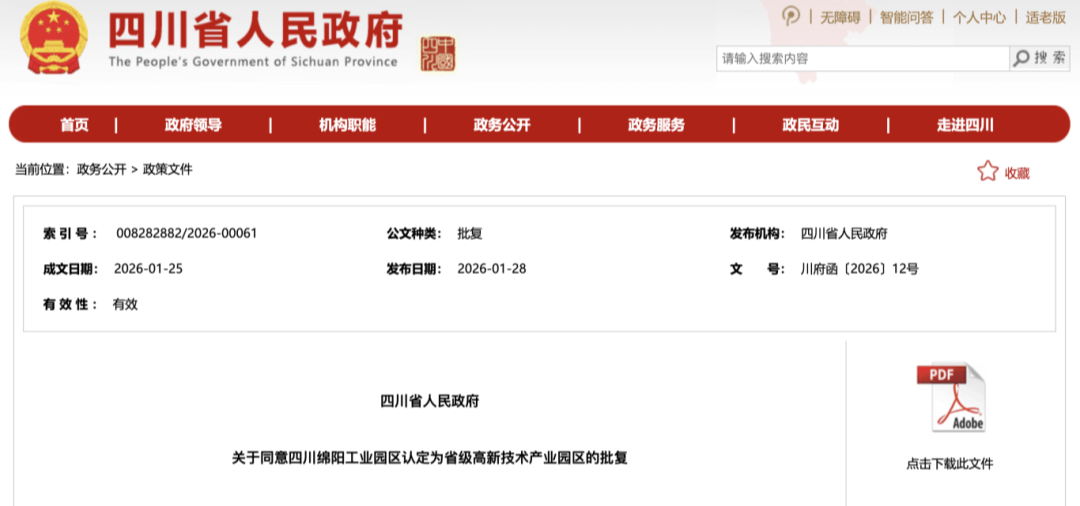Open the 政府领导 menu
Image resolution: width=1080 pixels, height=506 pixels.
(193, 125)
